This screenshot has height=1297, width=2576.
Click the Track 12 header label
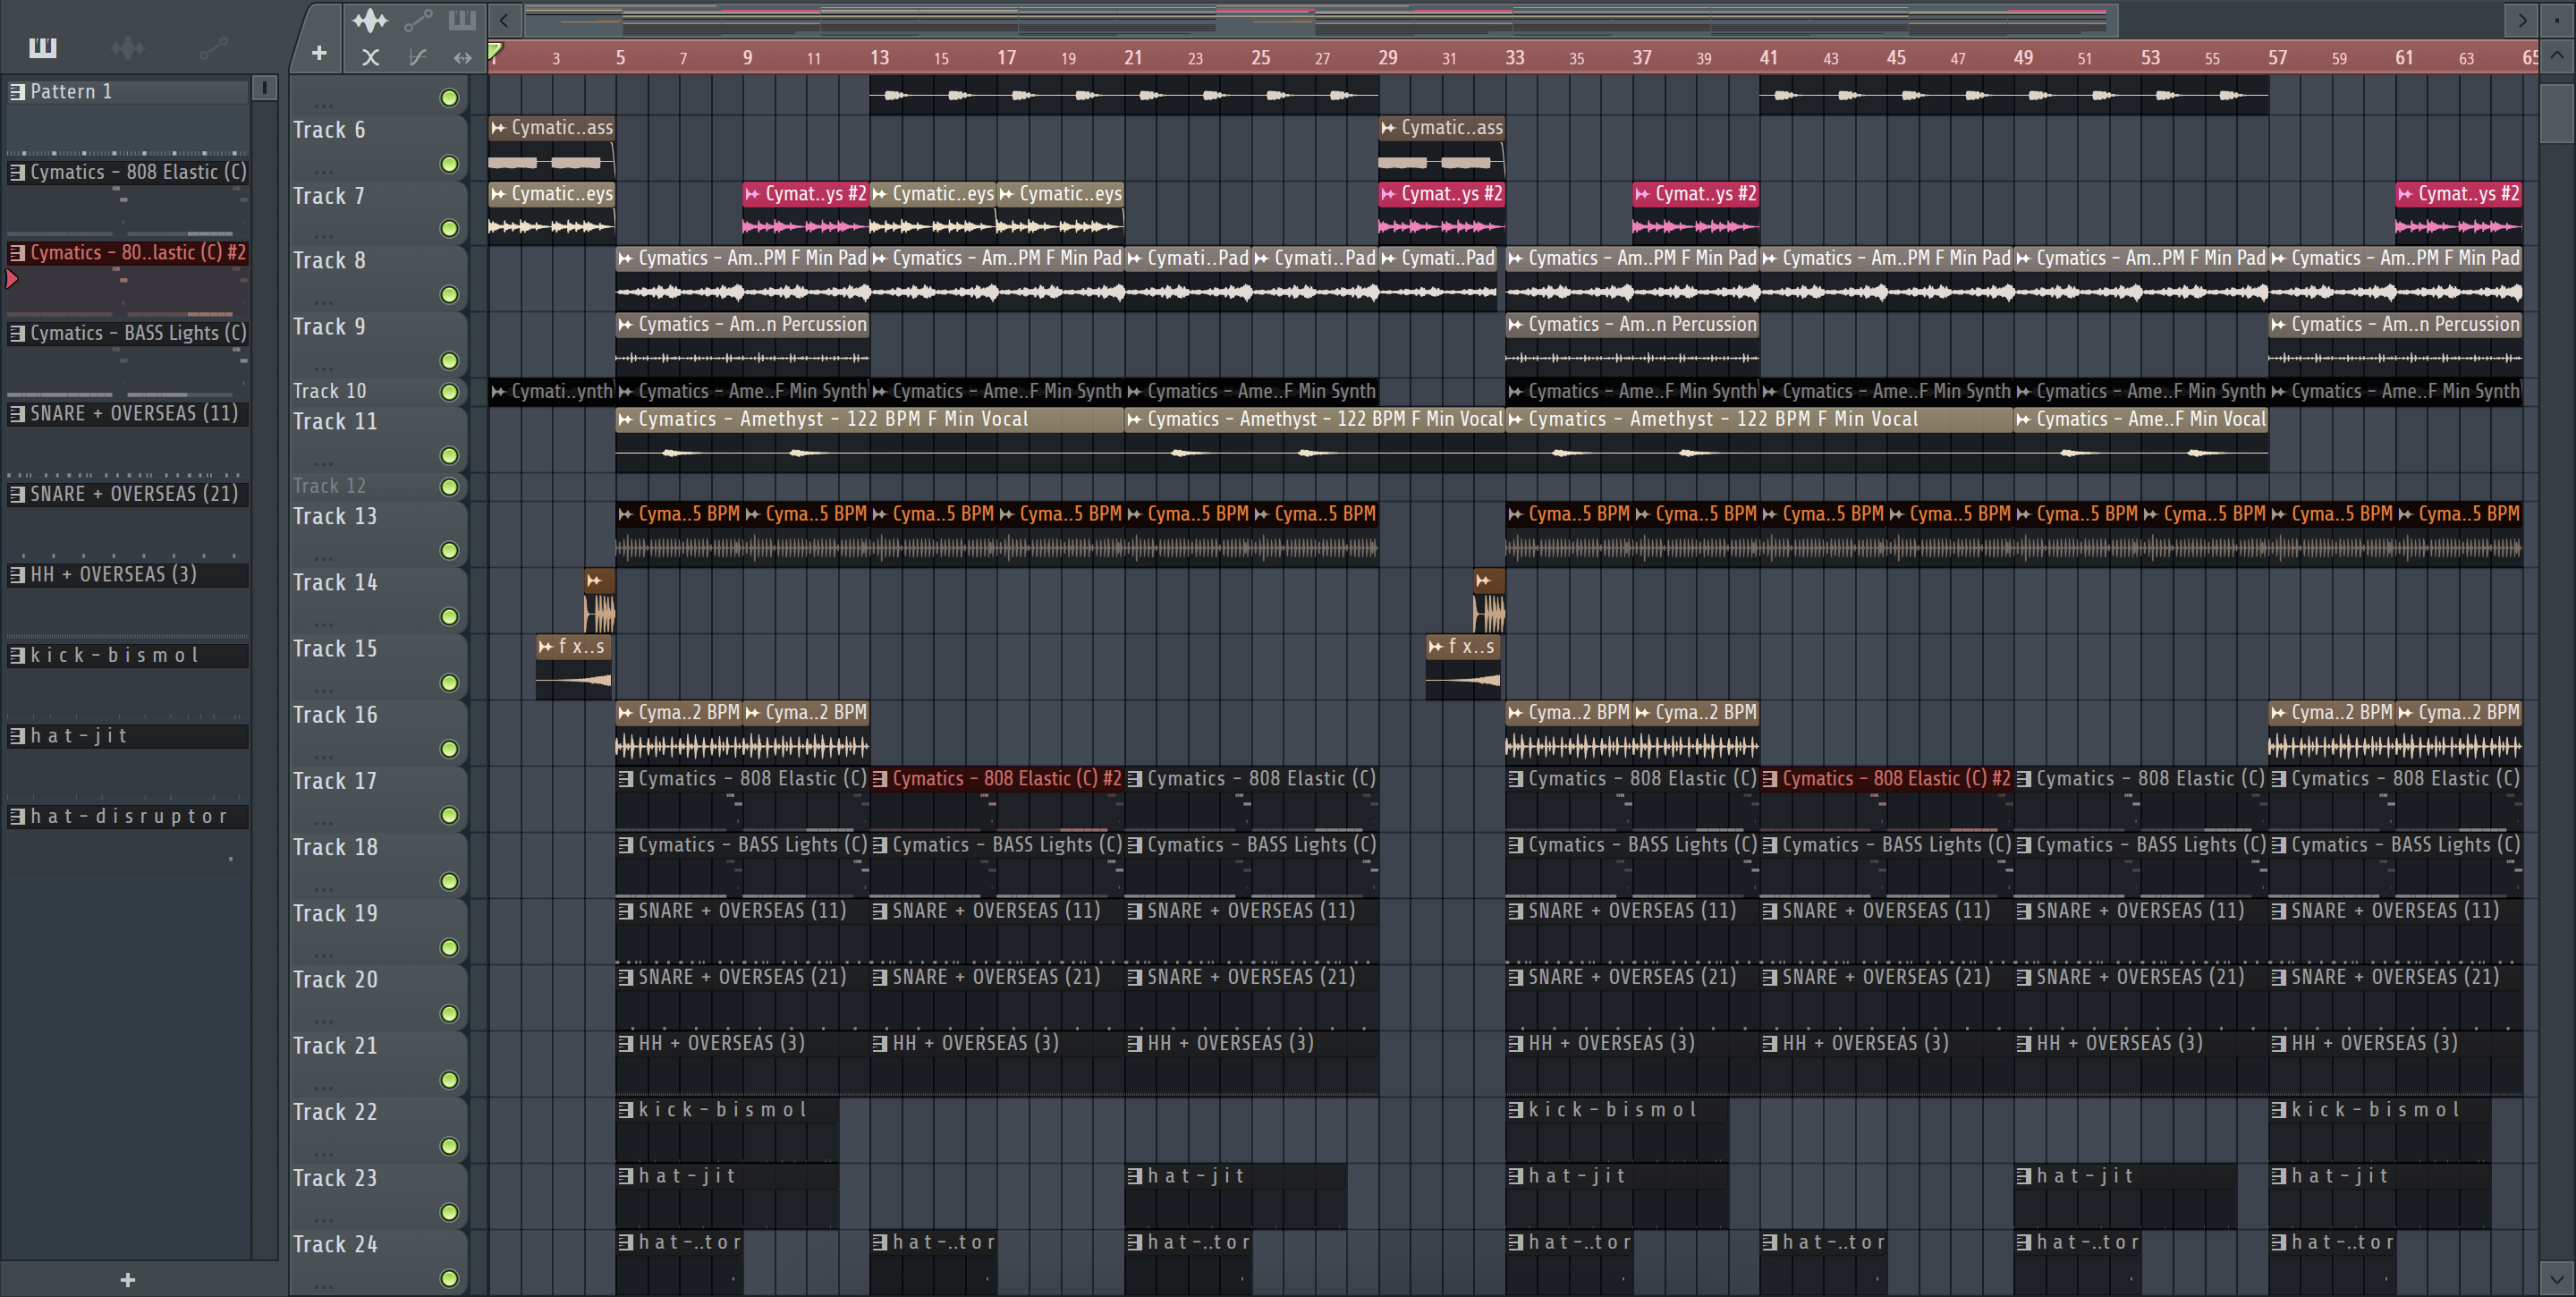tap(329, 486)
